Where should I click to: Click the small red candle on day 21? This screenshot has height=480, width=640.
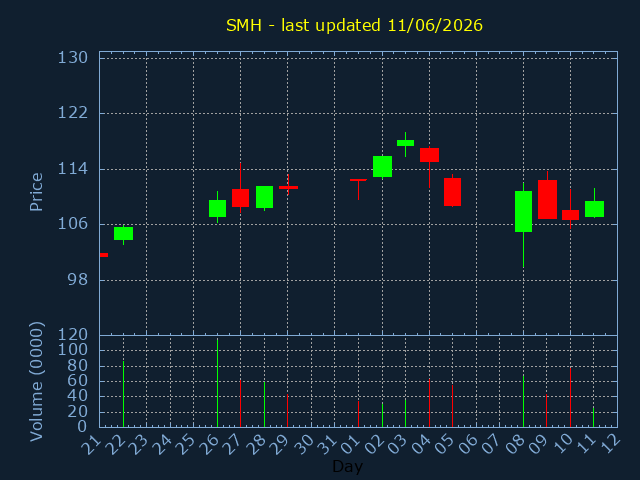104,255
